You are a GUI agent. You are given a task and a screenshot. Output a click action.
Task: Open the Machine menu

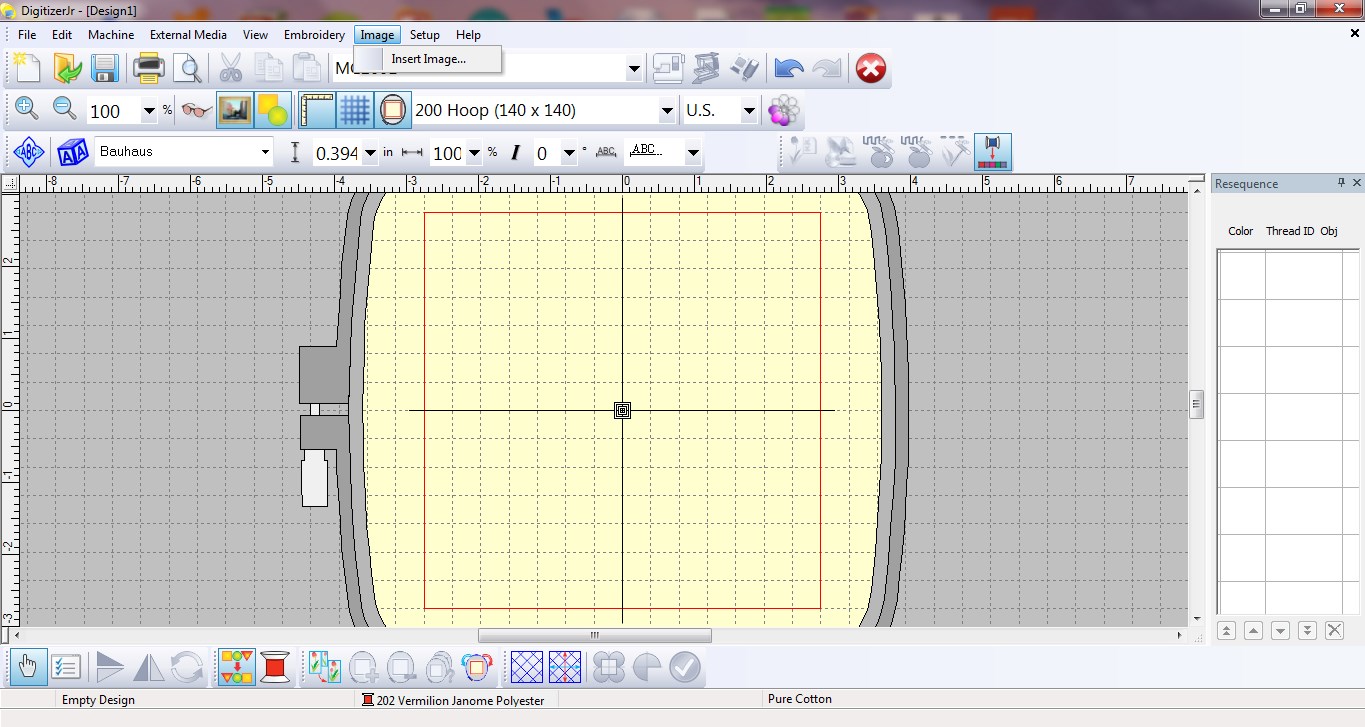(111, 34)
